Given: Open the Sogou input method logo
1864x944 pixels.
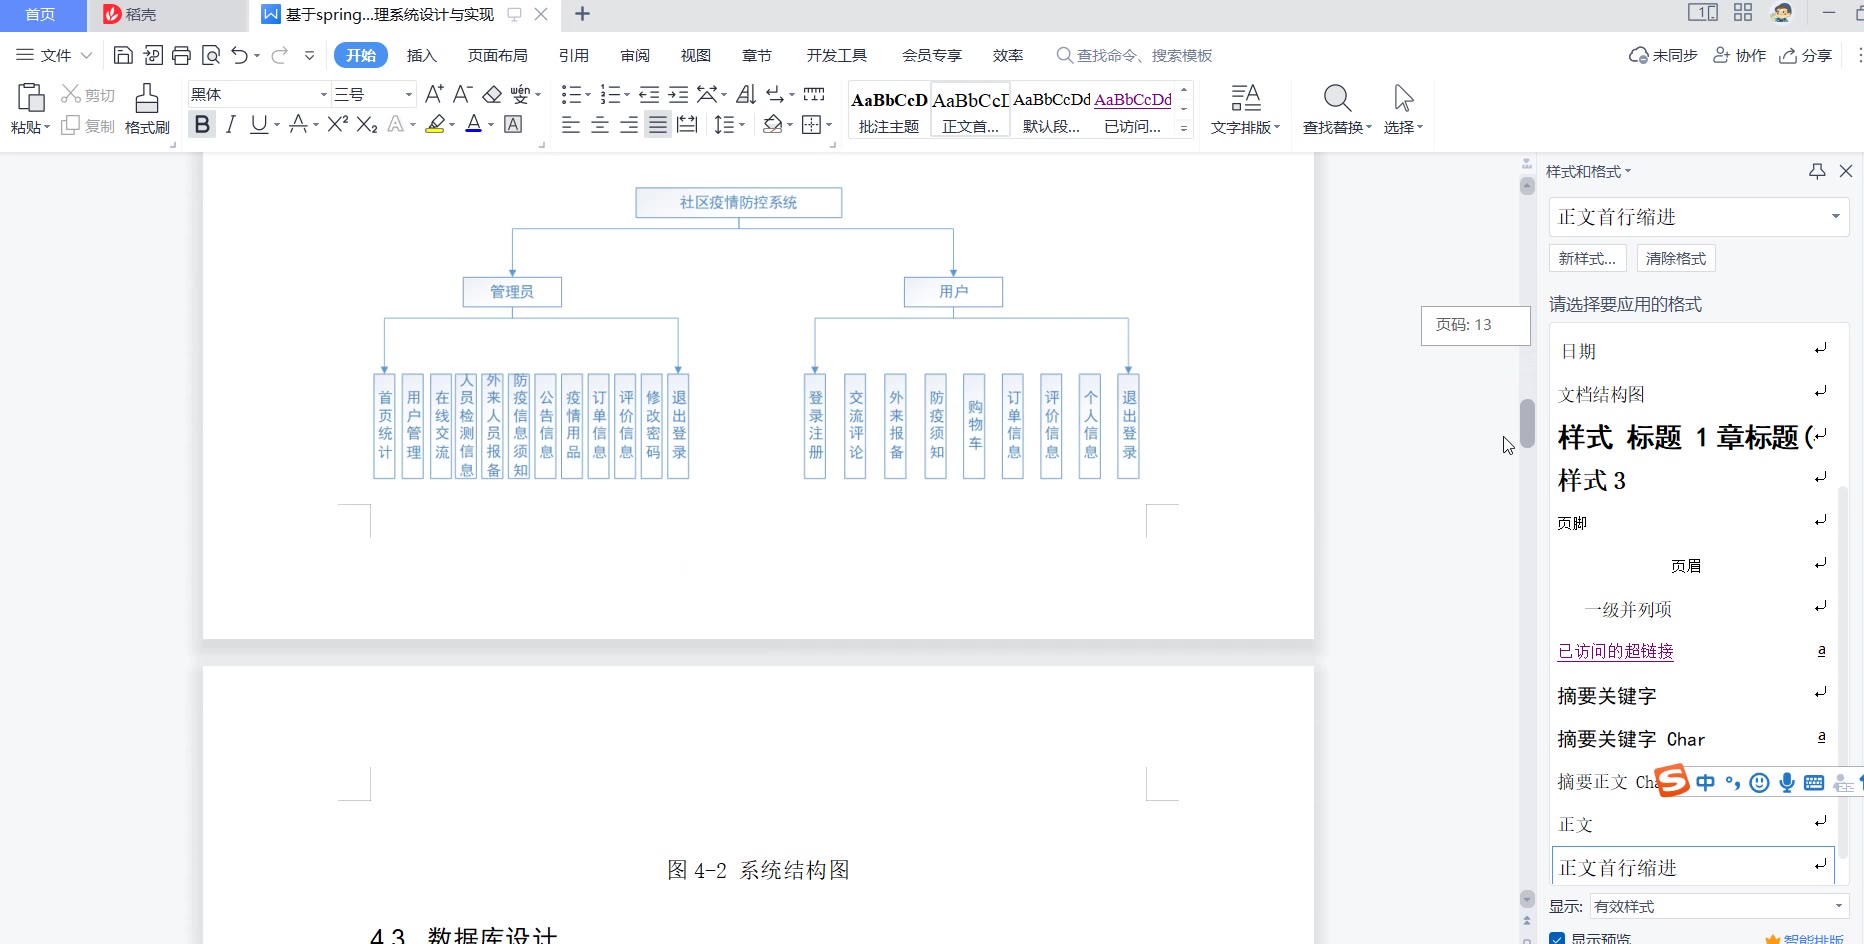Looking at the screenshot, I should (1672, 780).
